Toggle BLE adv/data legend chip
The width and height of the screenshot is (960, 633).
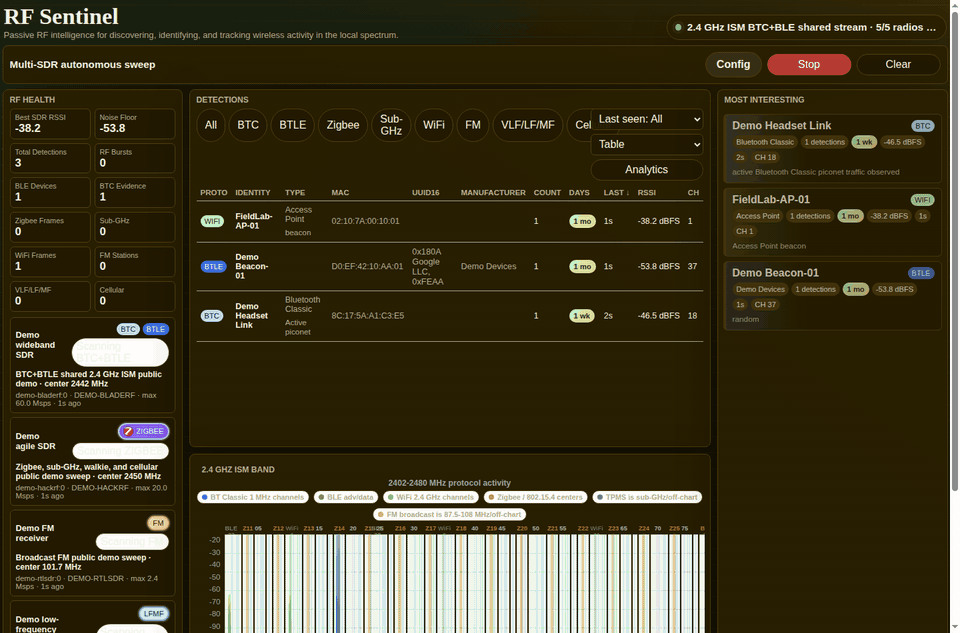[346, 497]
